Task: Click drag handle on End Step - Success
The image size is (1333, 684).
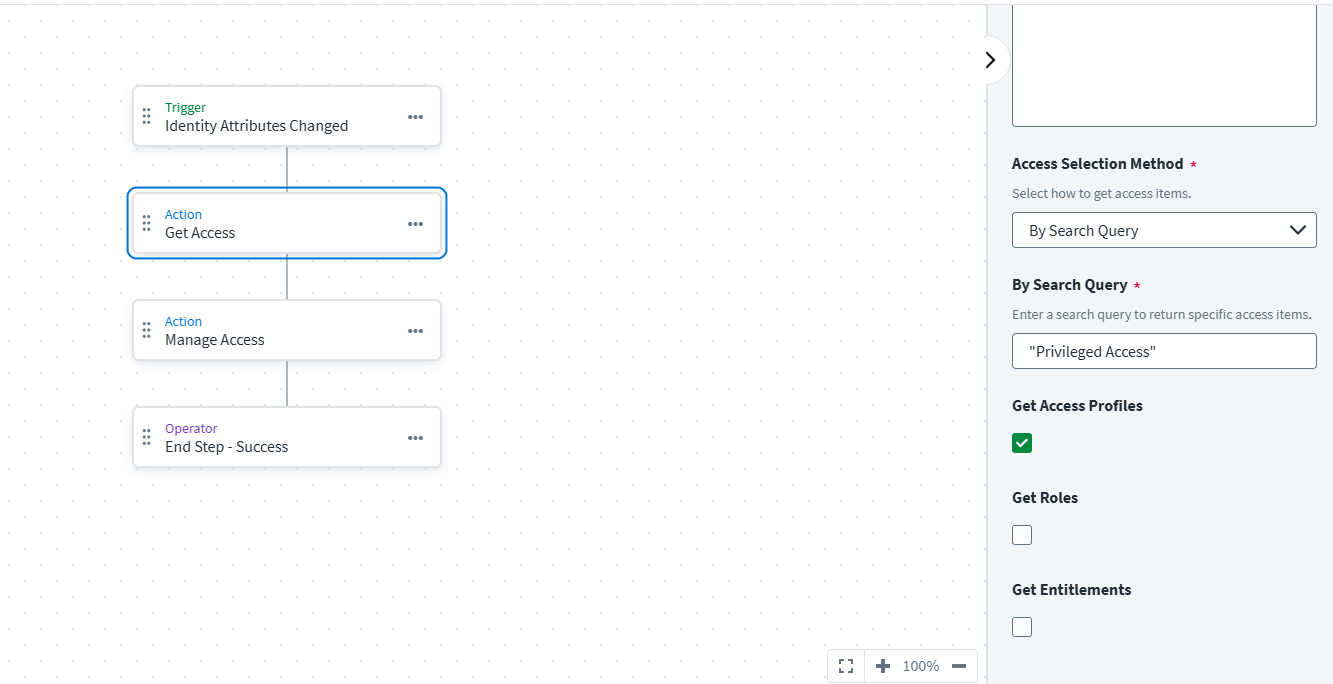Action: pos(147,437)
